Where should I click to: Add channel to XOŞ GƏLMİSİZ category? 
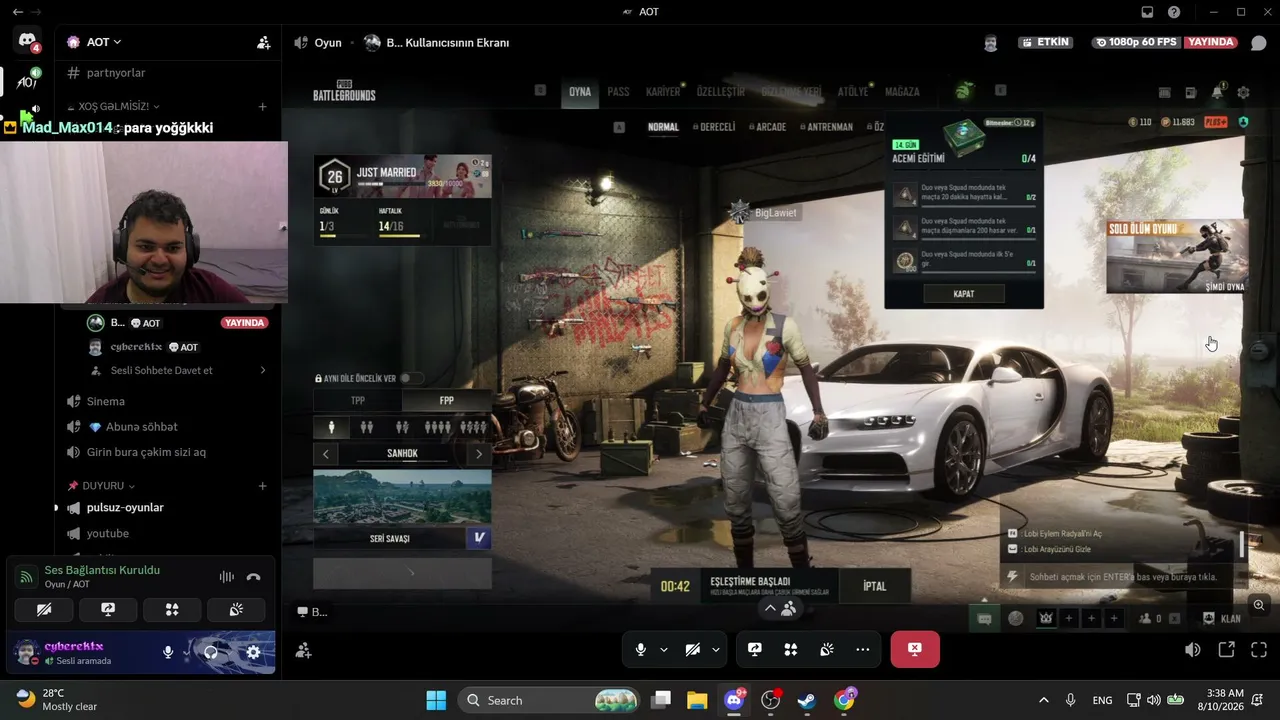(x=262, y=106)
